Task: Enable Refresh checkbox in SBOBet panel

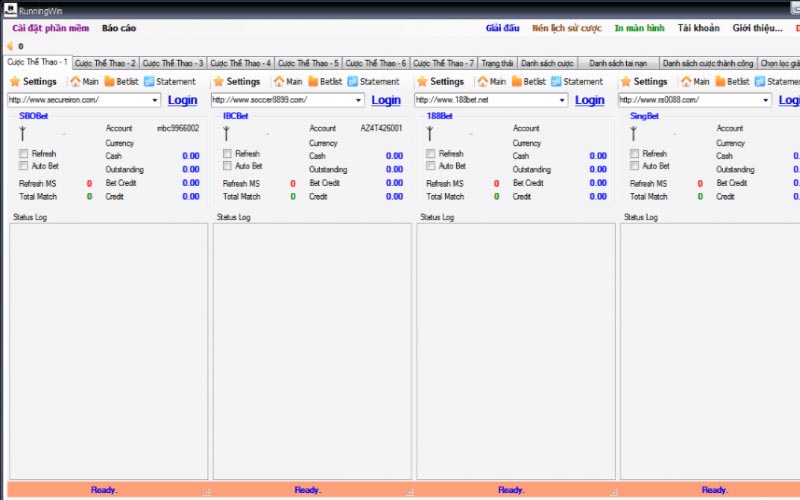Action: tap(24, 154)
